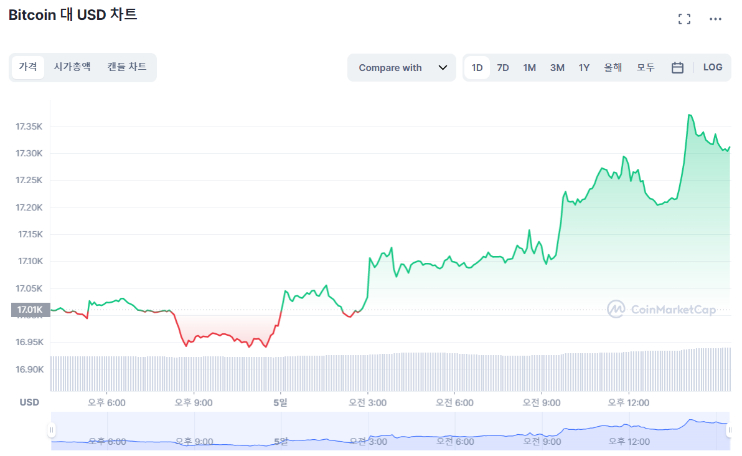The height and width of the screenshot is (456, 742).
Task: Show the 3M price range
Action: coord(557,68)
